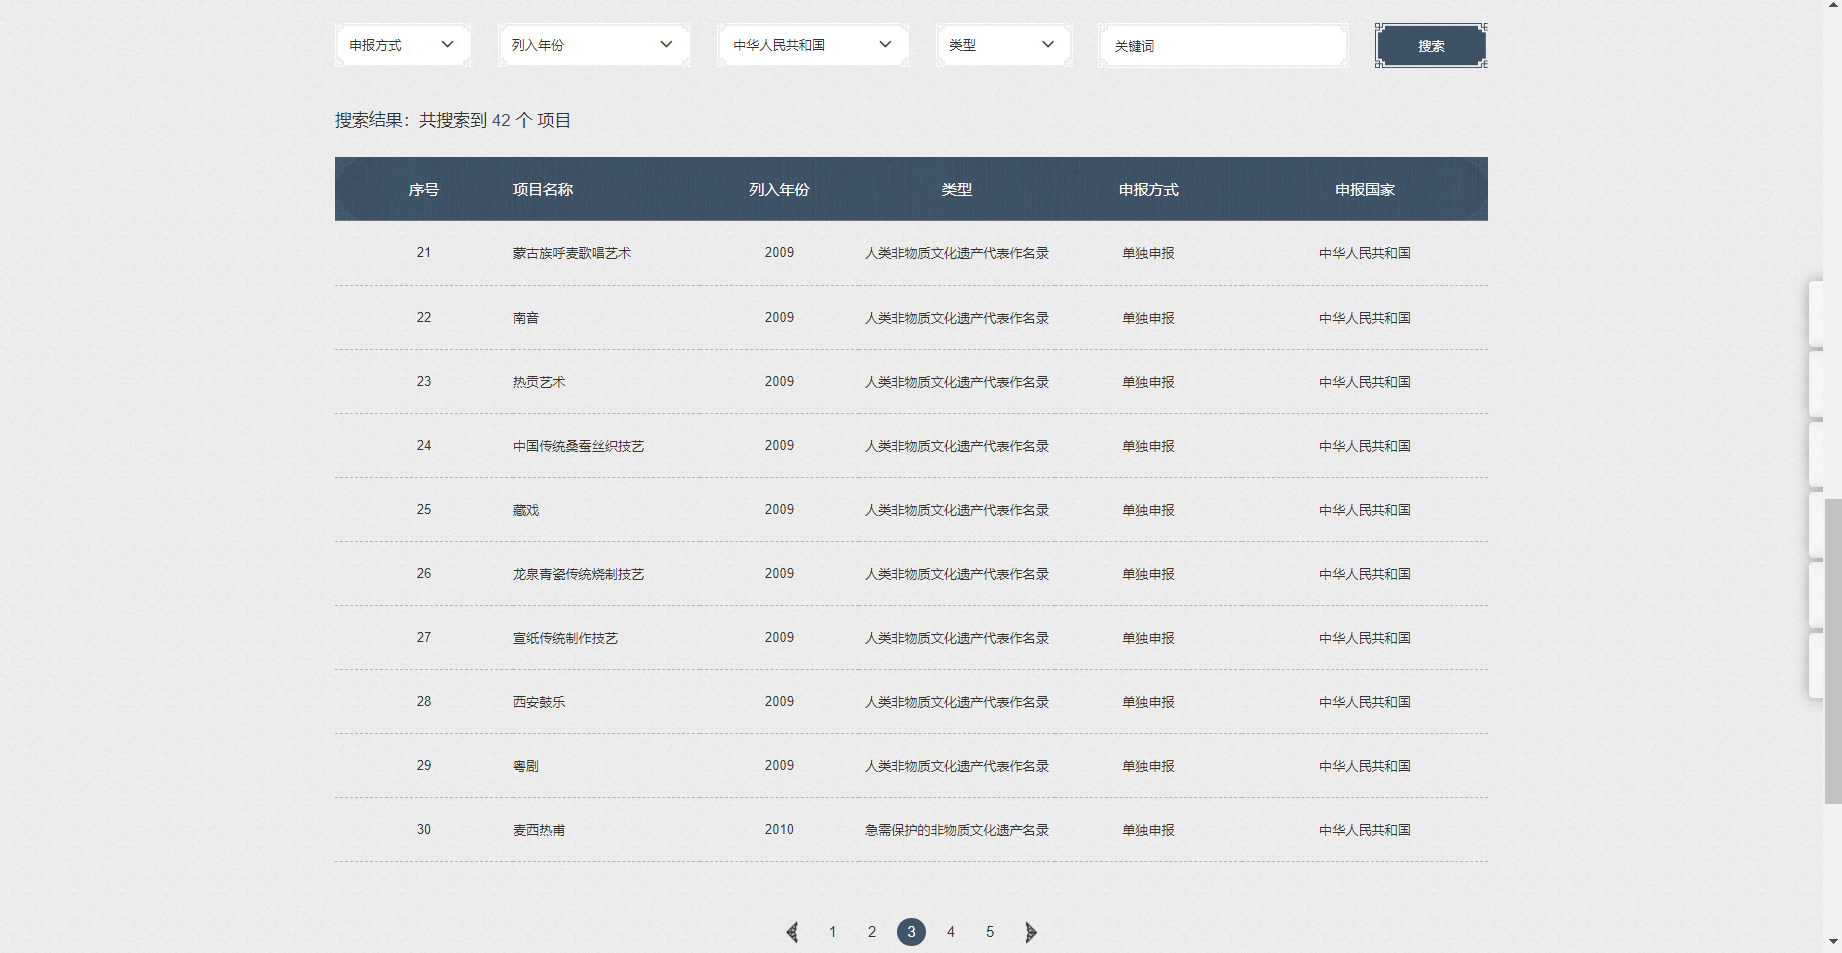This screenshot has width=1842, height=953.
Task: Click the 申报方式 column header
Action: 1149,189
